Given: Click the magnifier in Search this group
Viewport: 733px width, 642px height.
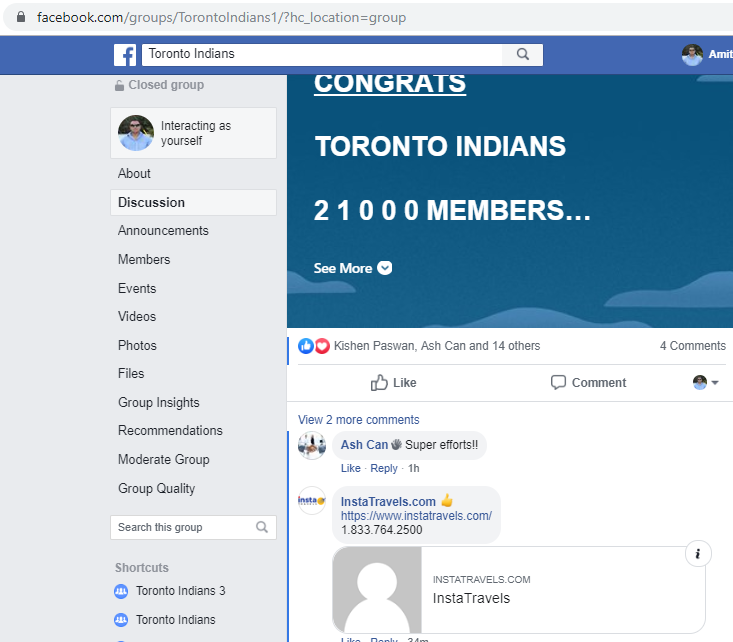Looking at the screenshot, I should 262,527.
